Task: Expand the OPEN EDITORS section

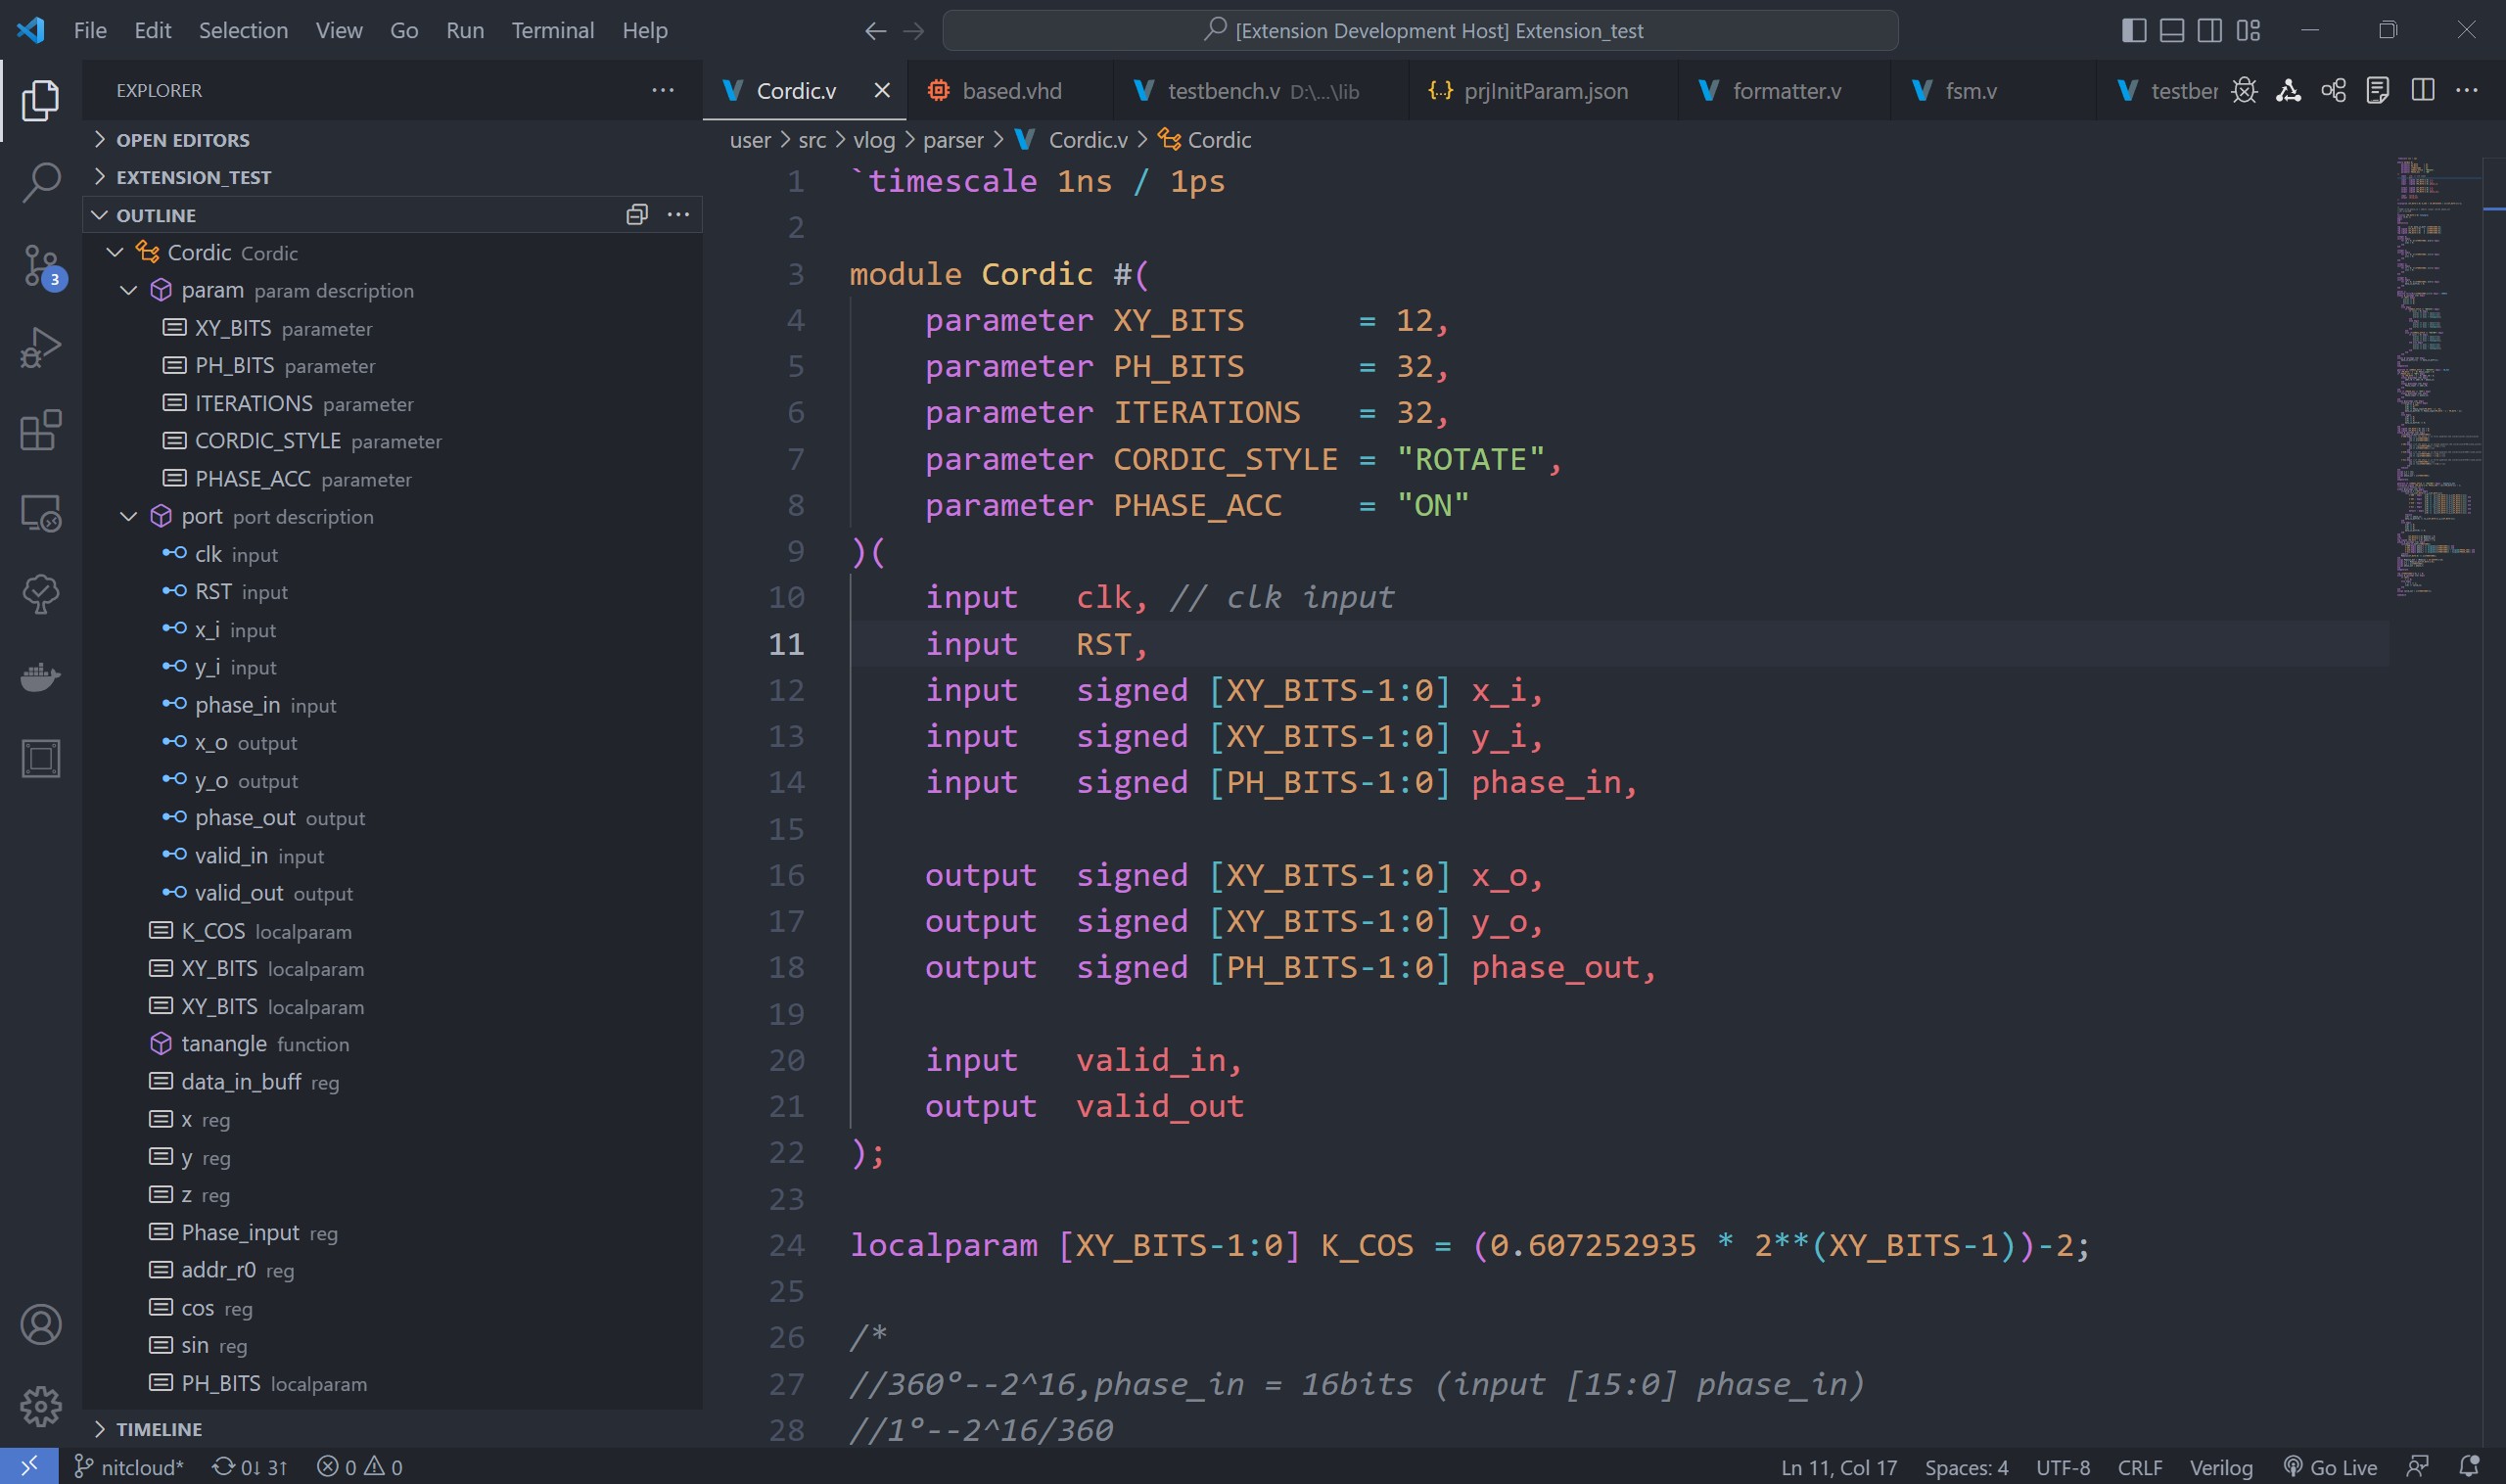Action: coord(182,140)
